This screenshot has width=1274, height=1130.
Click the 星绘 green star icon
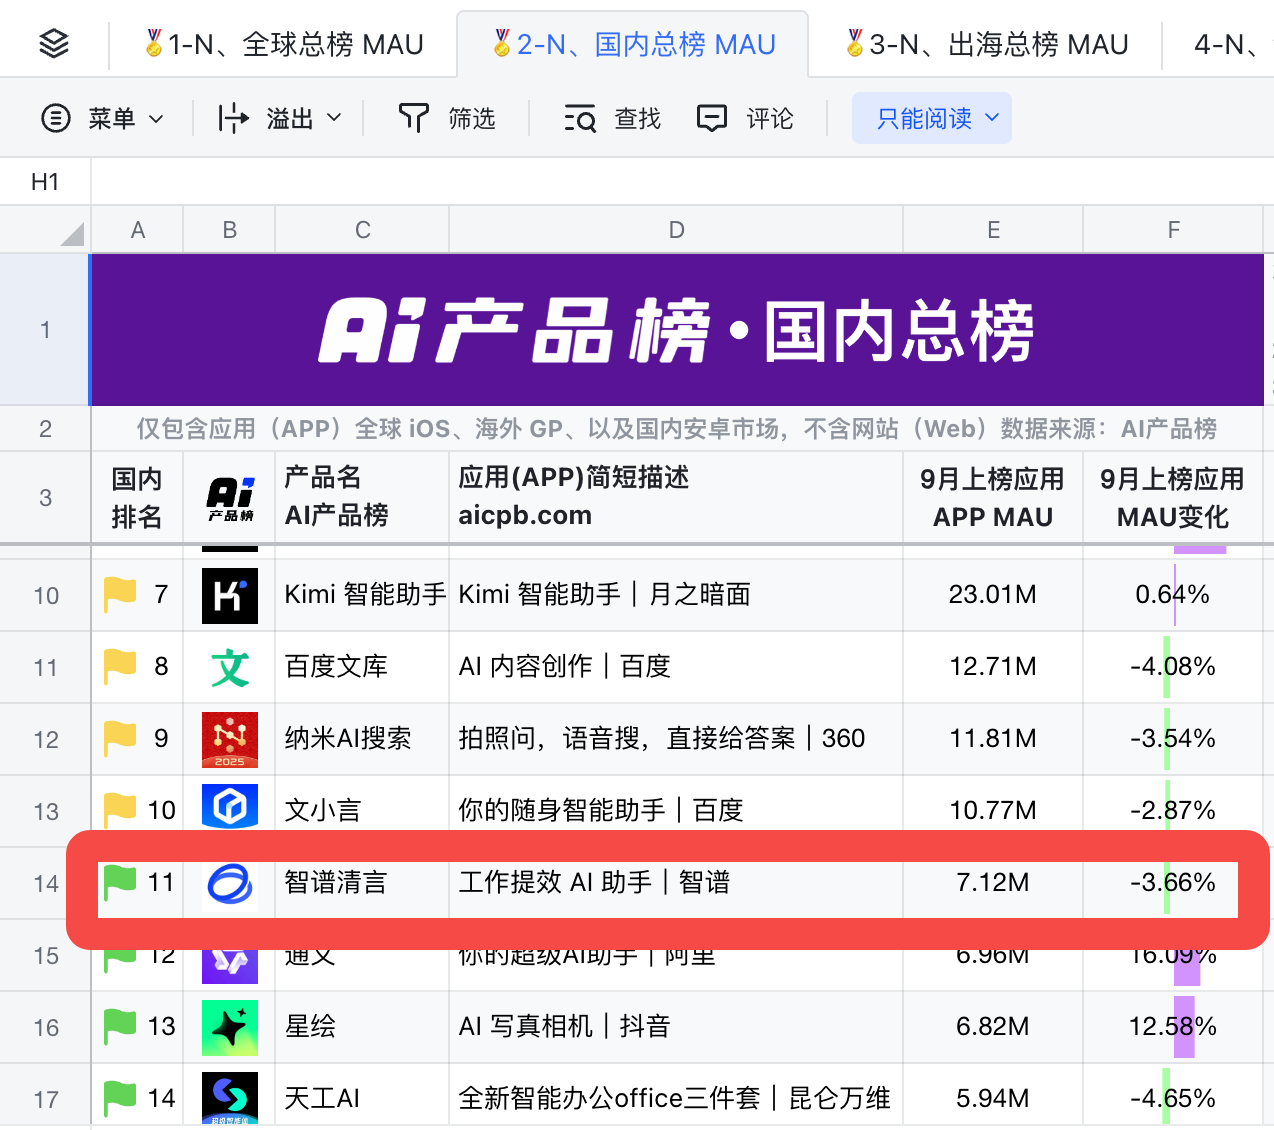[x=229, y=1027]
